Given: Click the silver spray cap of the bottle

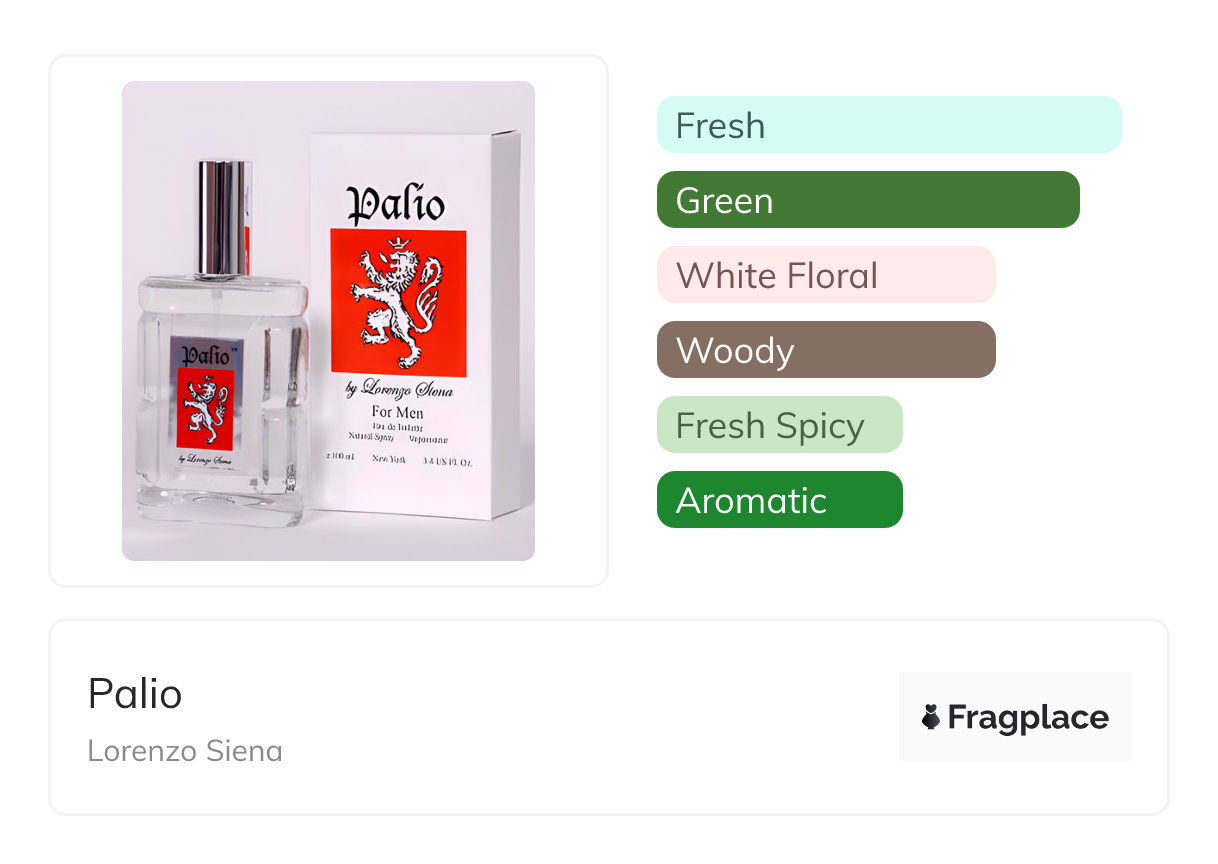Looking at the screenshot, I should [x=222, y=218].
